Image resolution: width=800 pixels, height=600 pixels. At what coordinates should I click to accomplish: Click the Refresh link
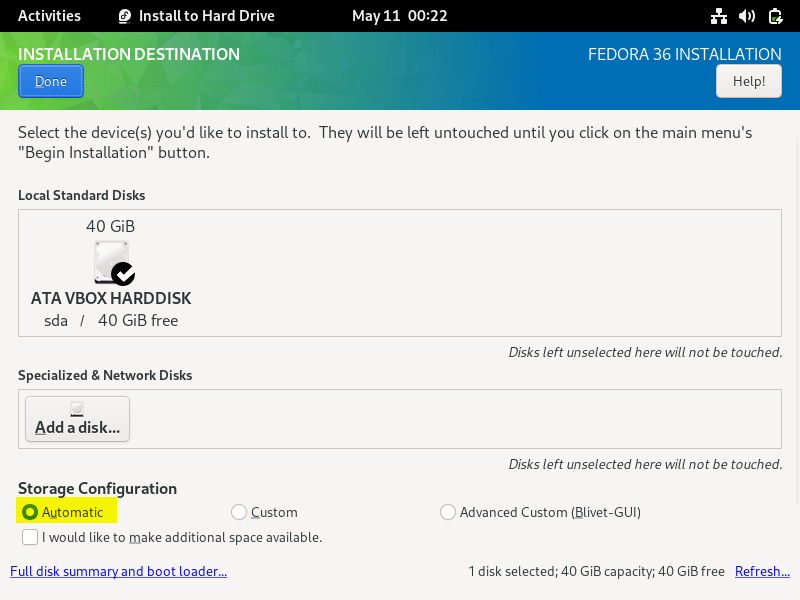762,571
